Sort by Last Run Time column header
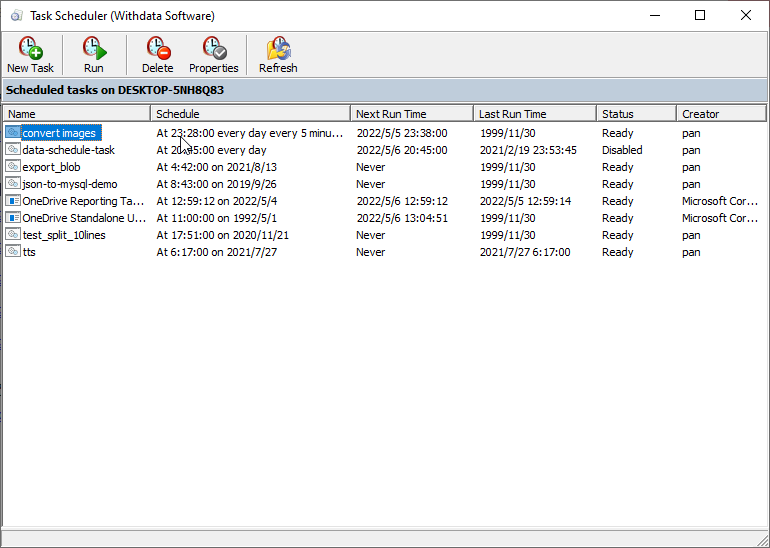Image resolution: width=770 pixels, height=548 pixels. [535, 114]
